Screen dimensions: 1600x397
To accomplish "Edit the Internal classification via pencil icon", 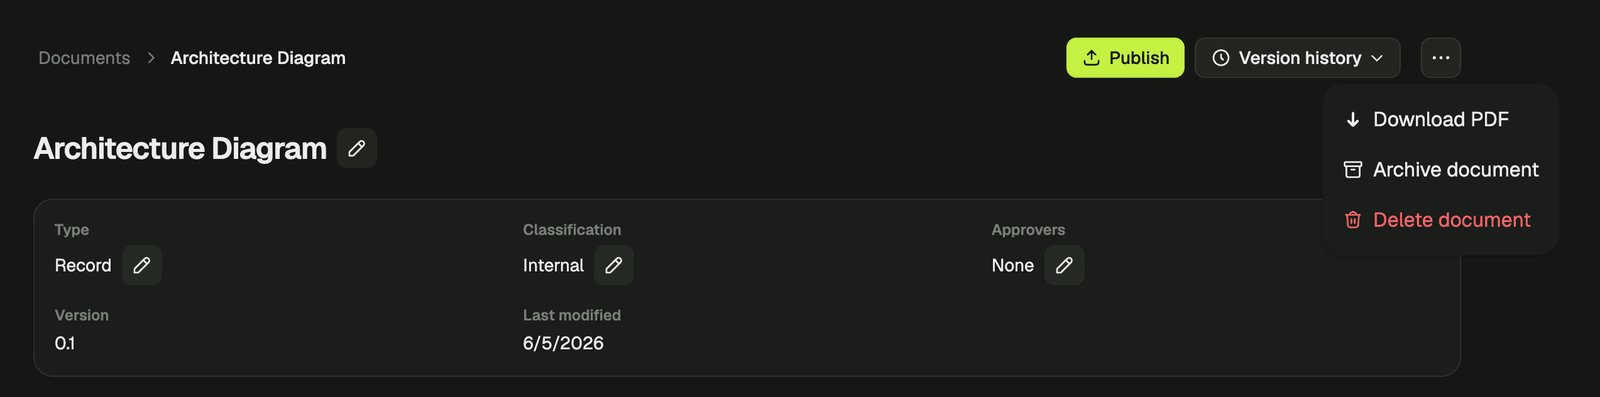I will point(614,265).
